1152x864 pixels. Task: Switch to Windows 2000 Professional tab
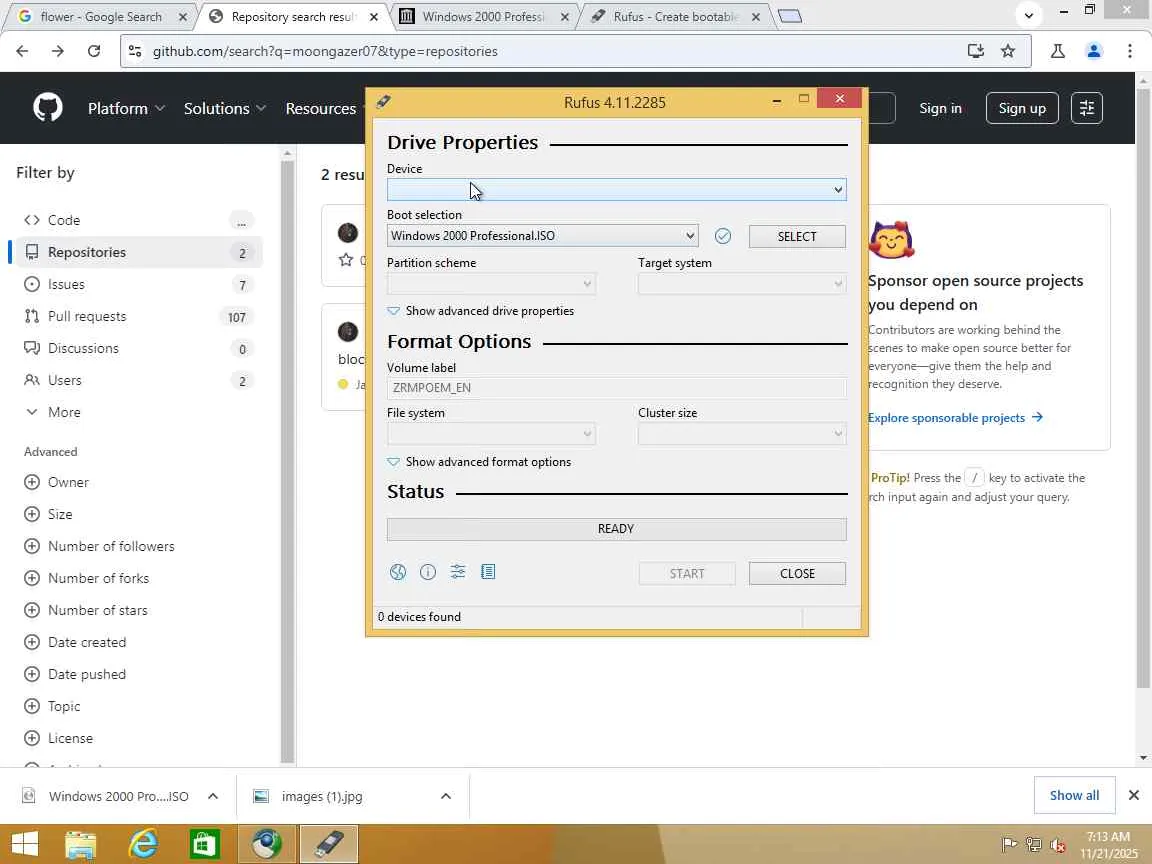[x=483, y=16]
